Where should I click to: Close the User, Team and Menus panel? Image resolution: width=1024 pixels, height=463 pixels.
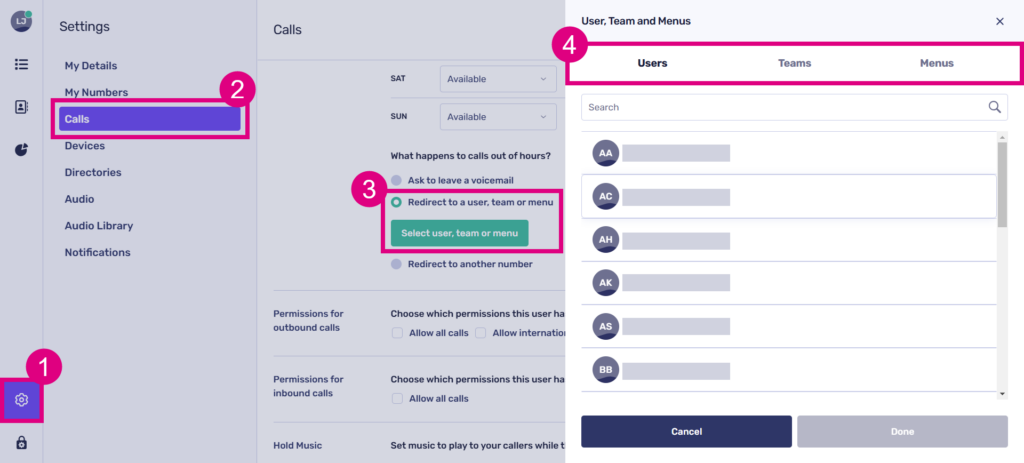[999, 21]
